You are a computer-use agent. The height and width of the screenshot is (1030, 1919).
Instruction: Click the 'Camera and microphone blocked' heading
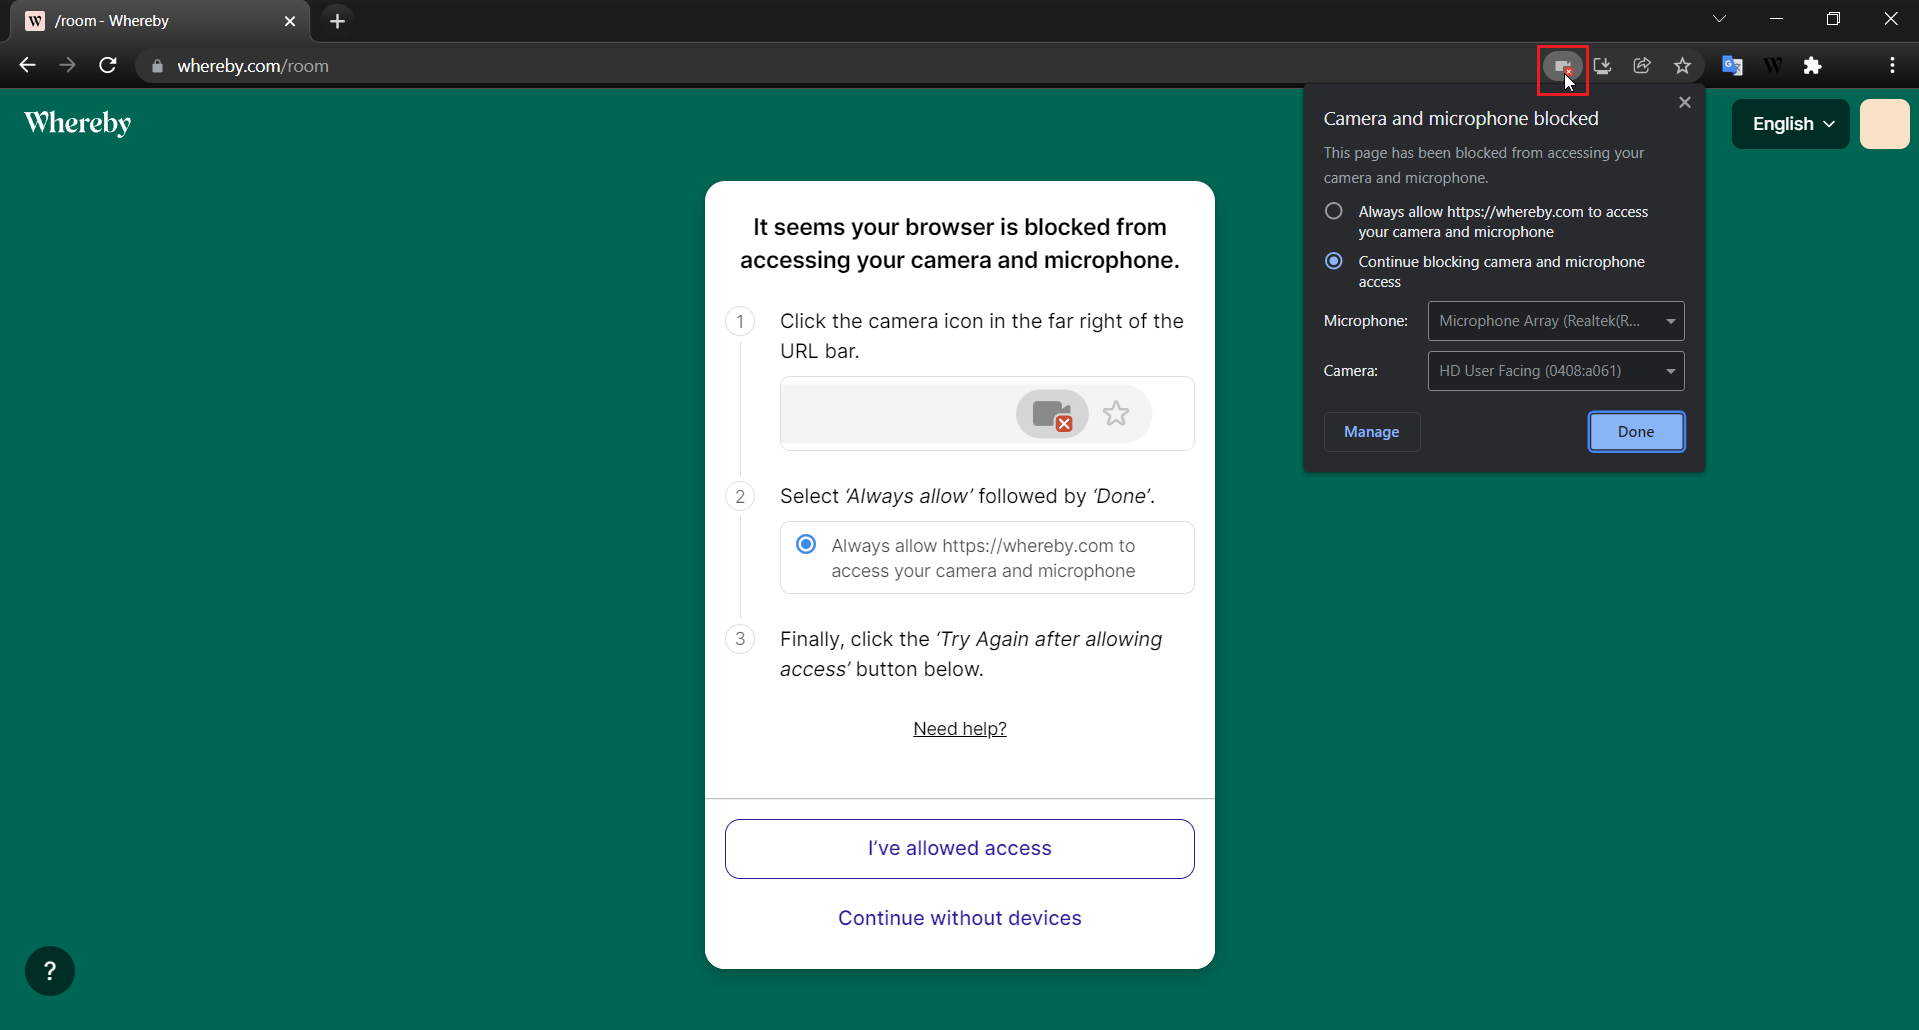click(x=1461, y=118)
